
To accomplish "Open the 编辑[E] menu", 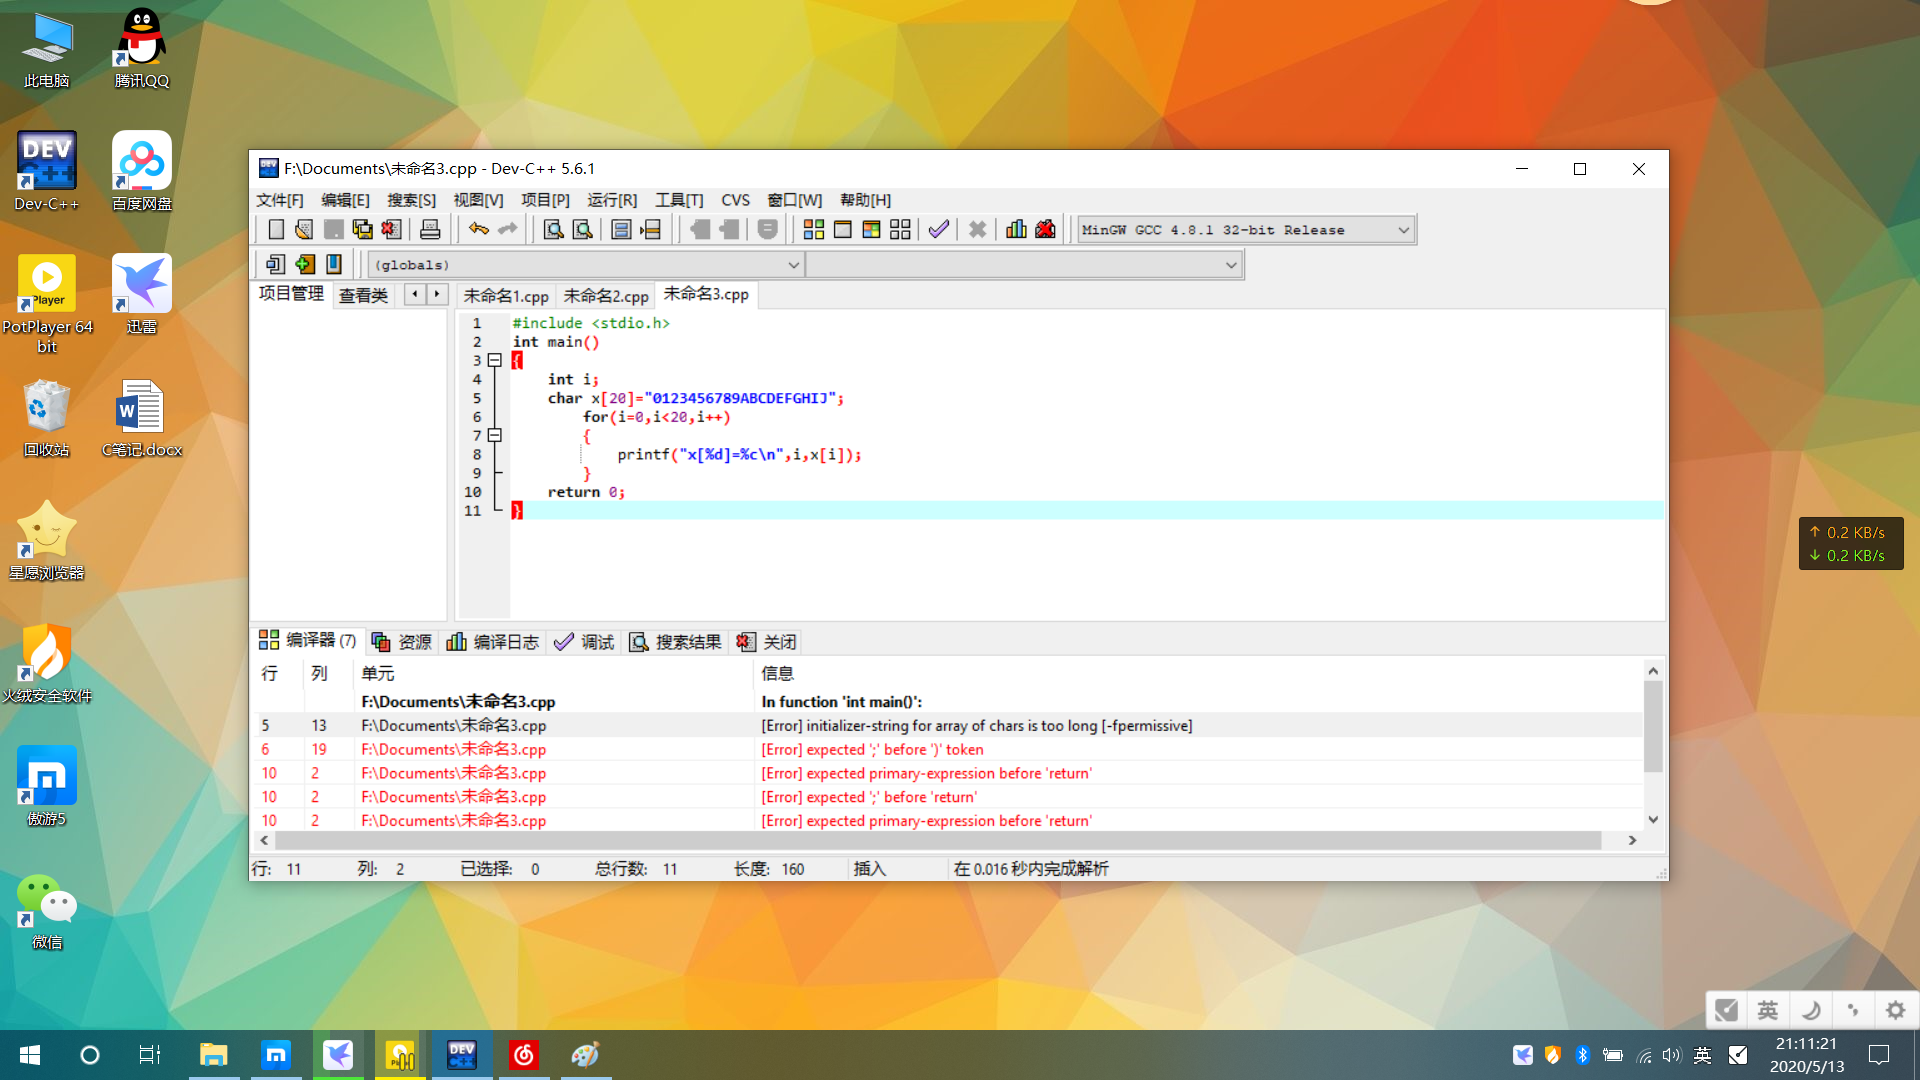I will coord(345,200).
